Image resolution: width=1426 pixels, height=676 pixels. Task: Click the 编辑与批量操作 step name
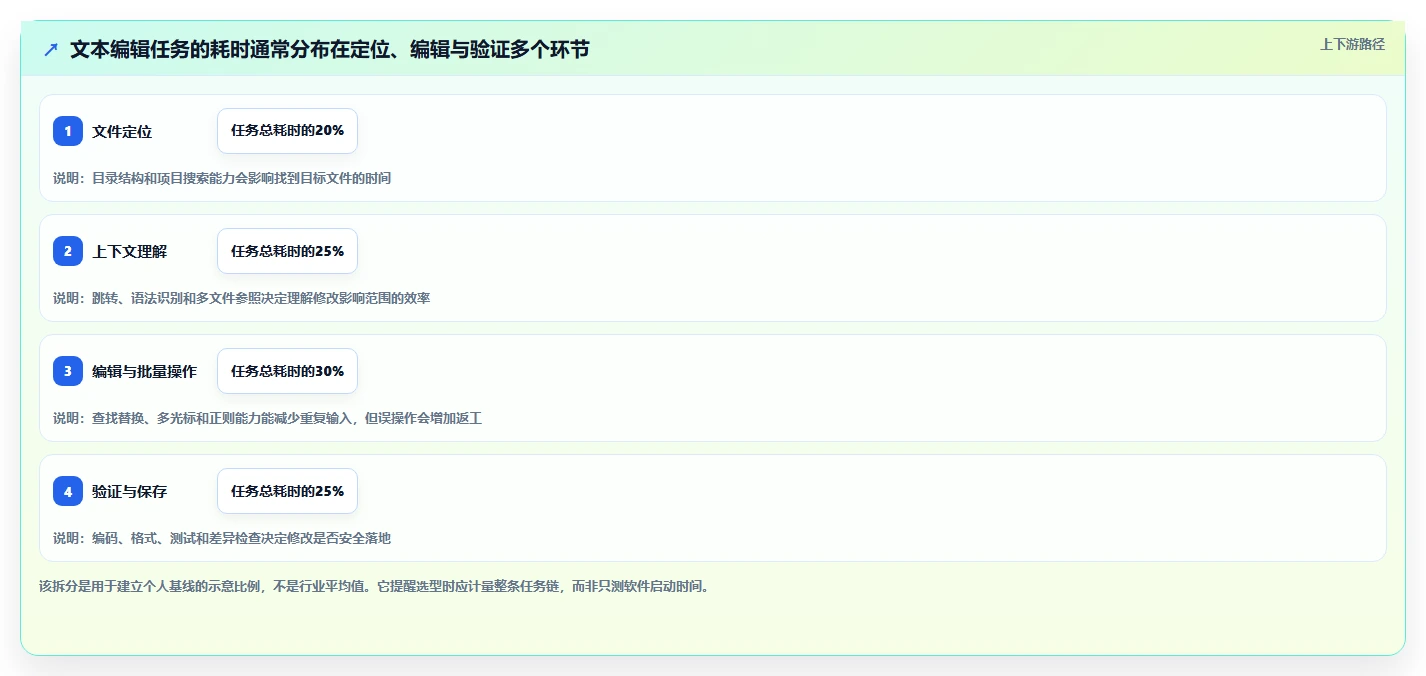(x=145, y=371)
